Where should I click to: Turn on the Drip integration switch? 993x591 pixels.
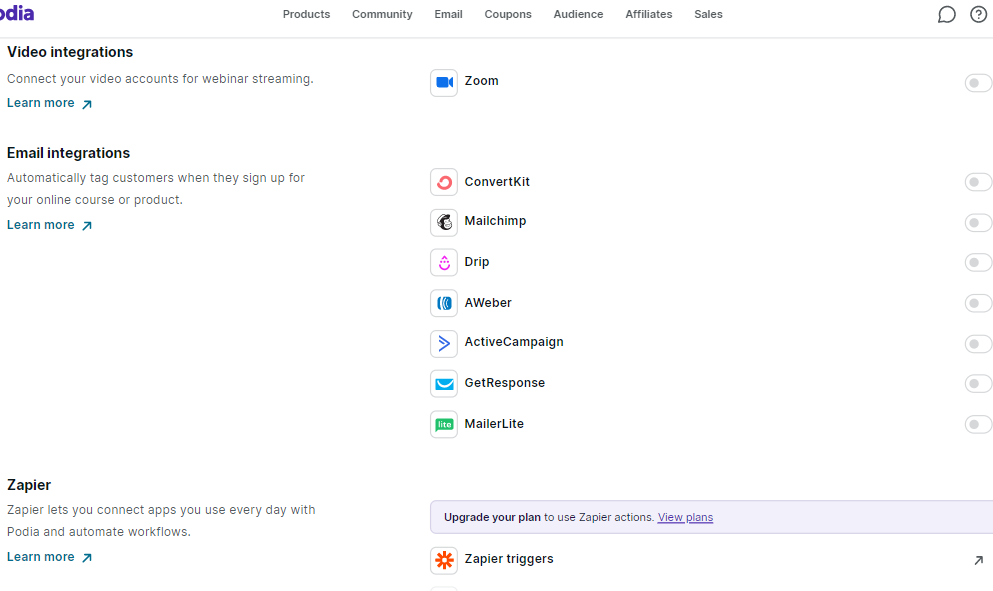tap(978, 263)
